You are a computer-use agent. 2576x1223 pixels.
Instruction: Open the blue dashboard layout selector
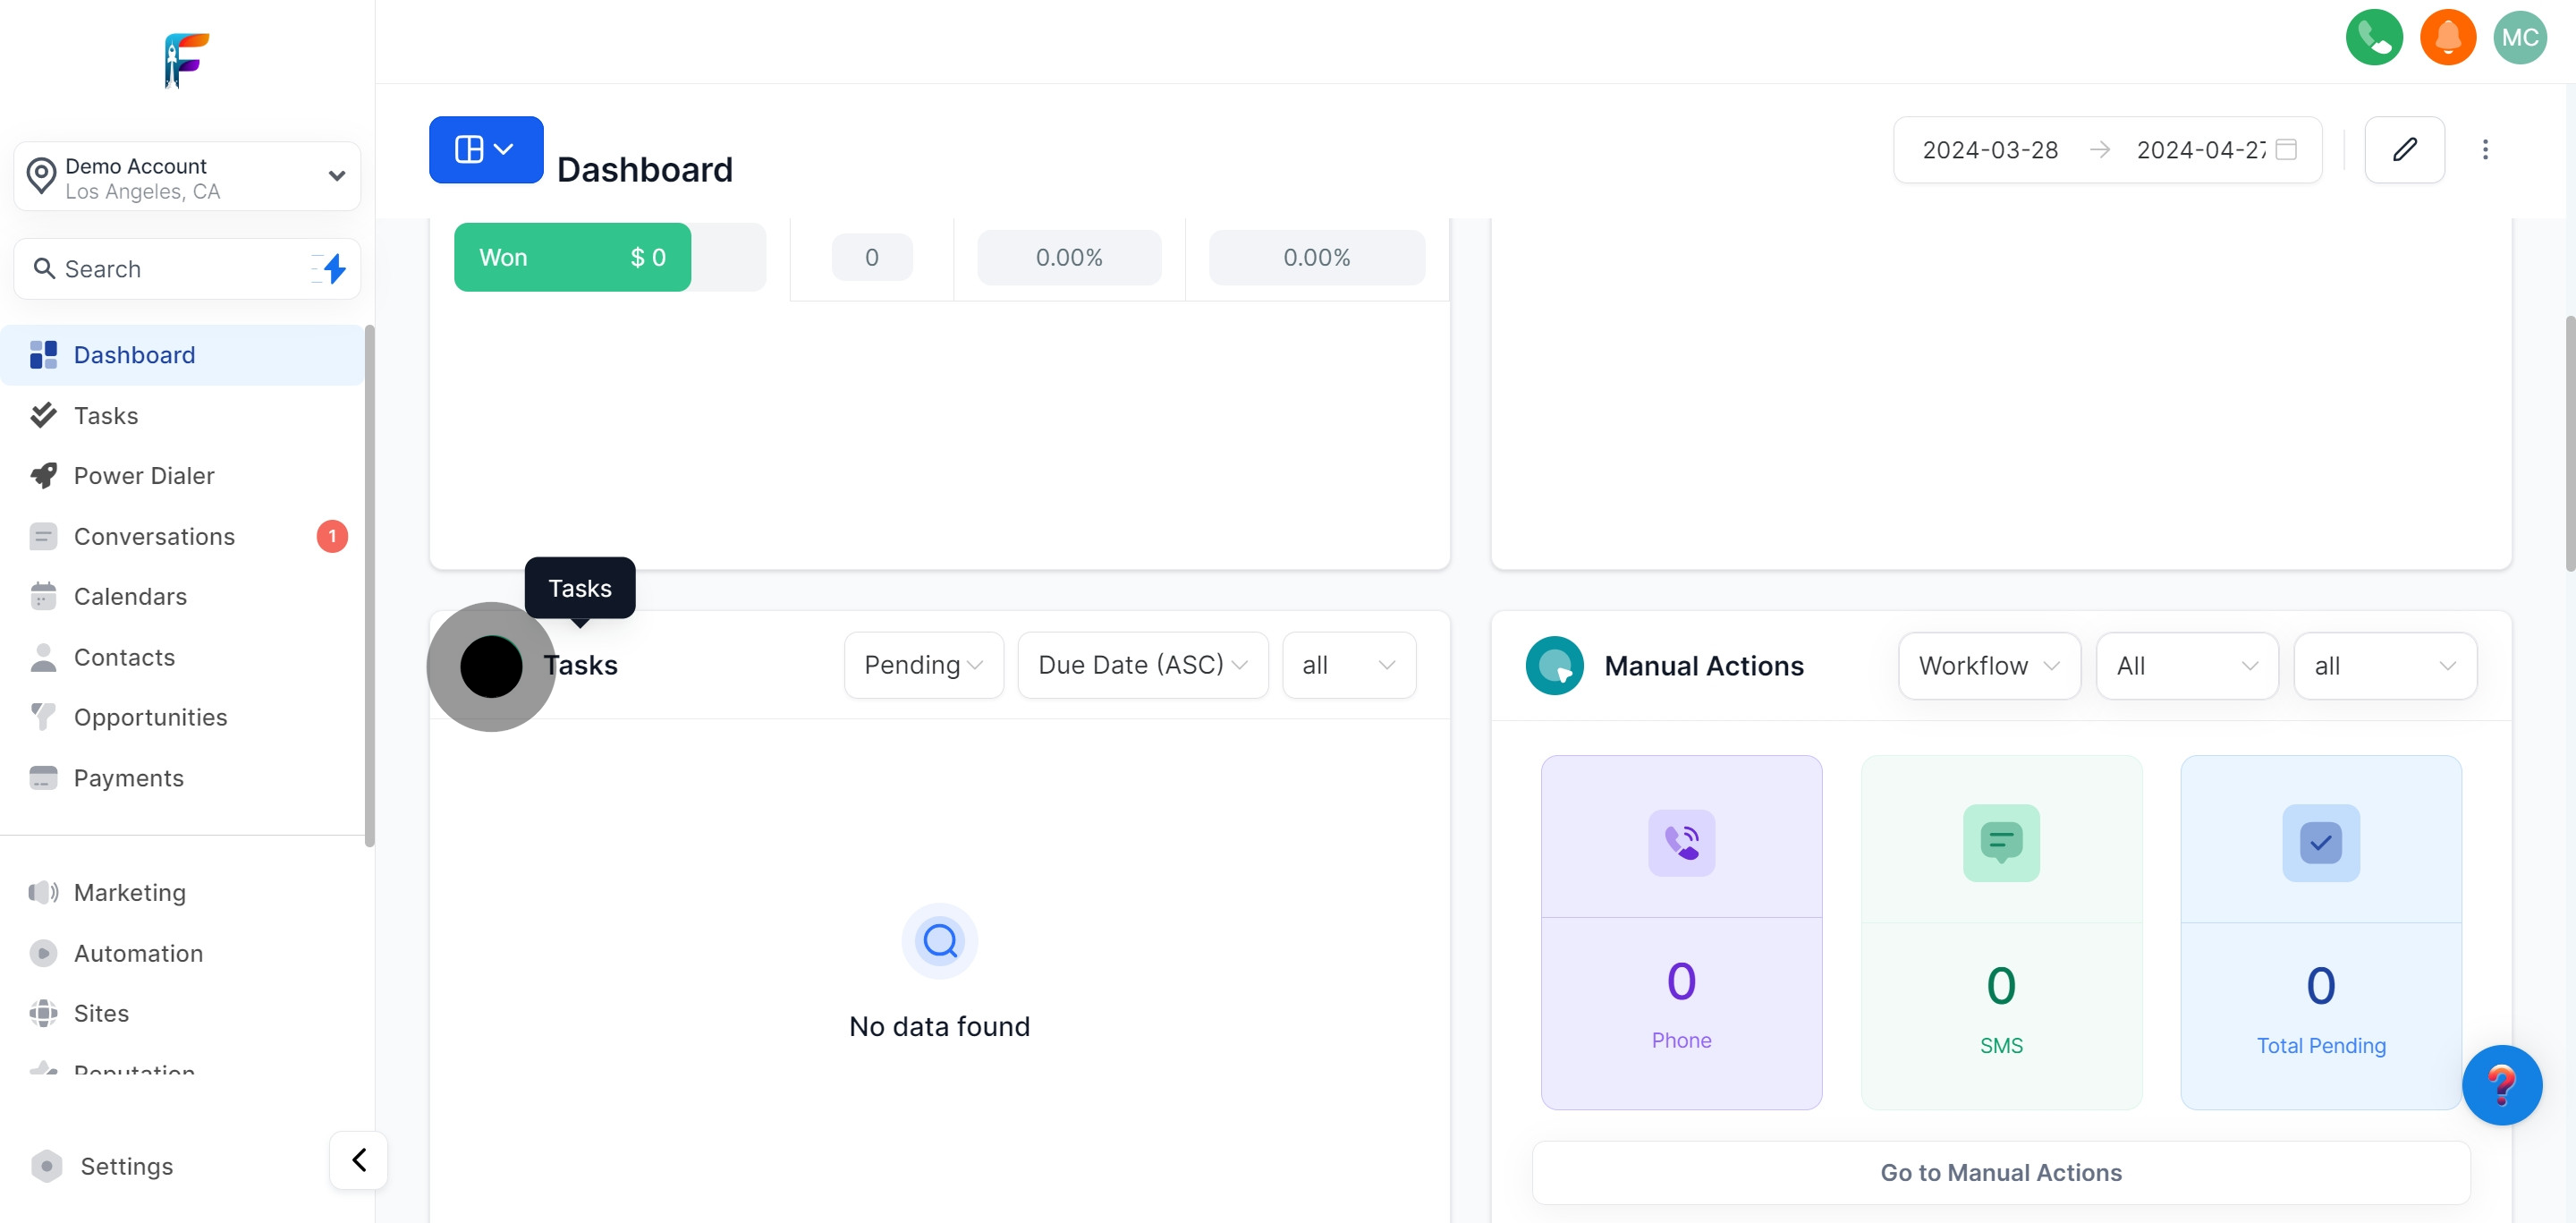[x=486, y=150]
